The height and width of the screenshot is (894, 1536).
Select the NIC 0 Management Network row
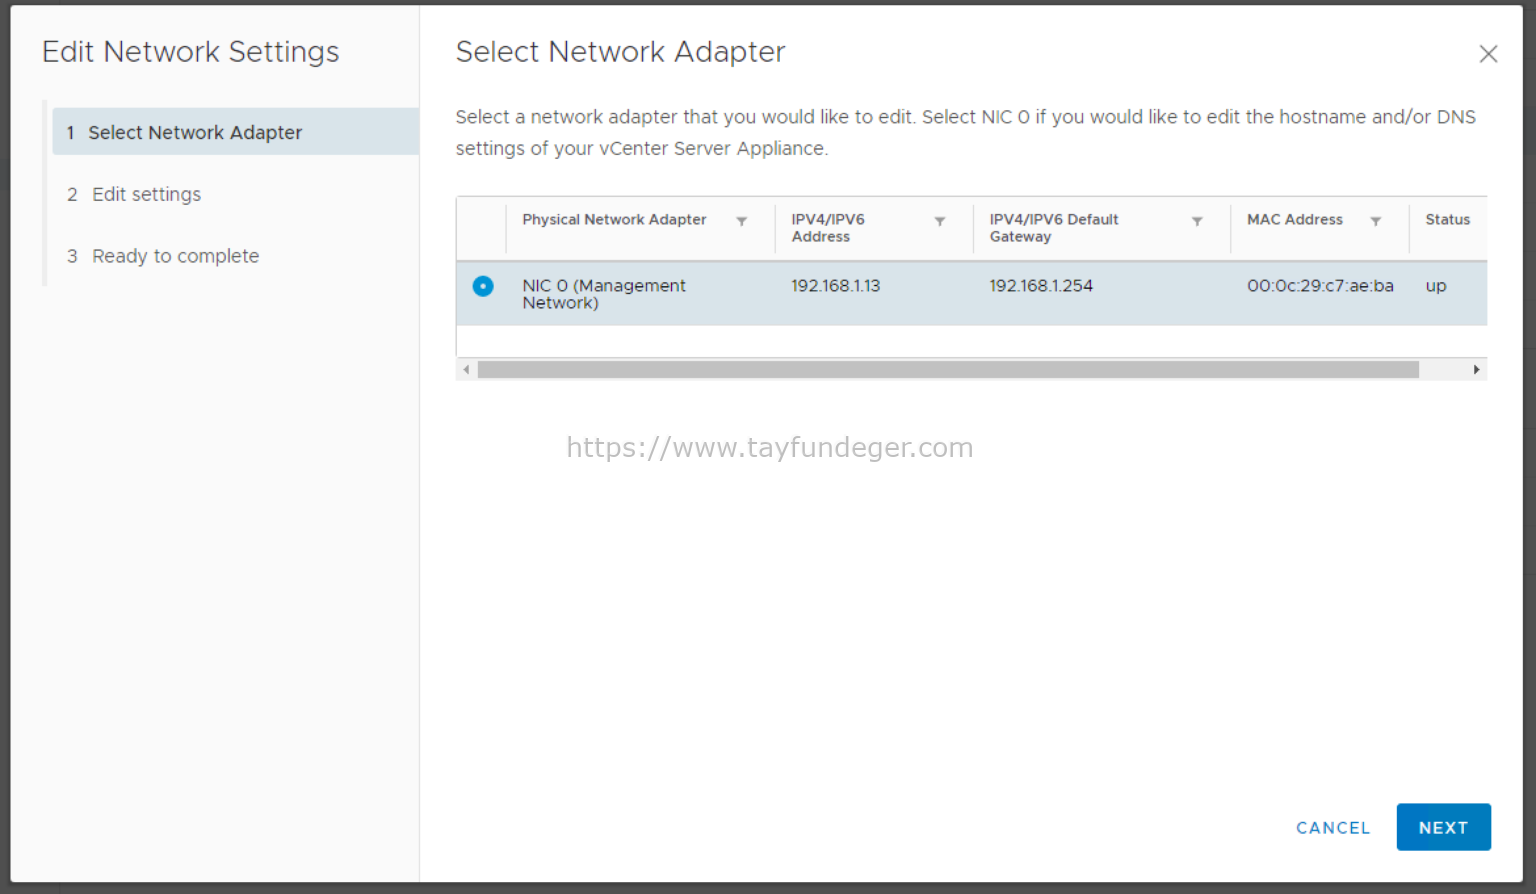pyautogui.click(x=700, y=293)
